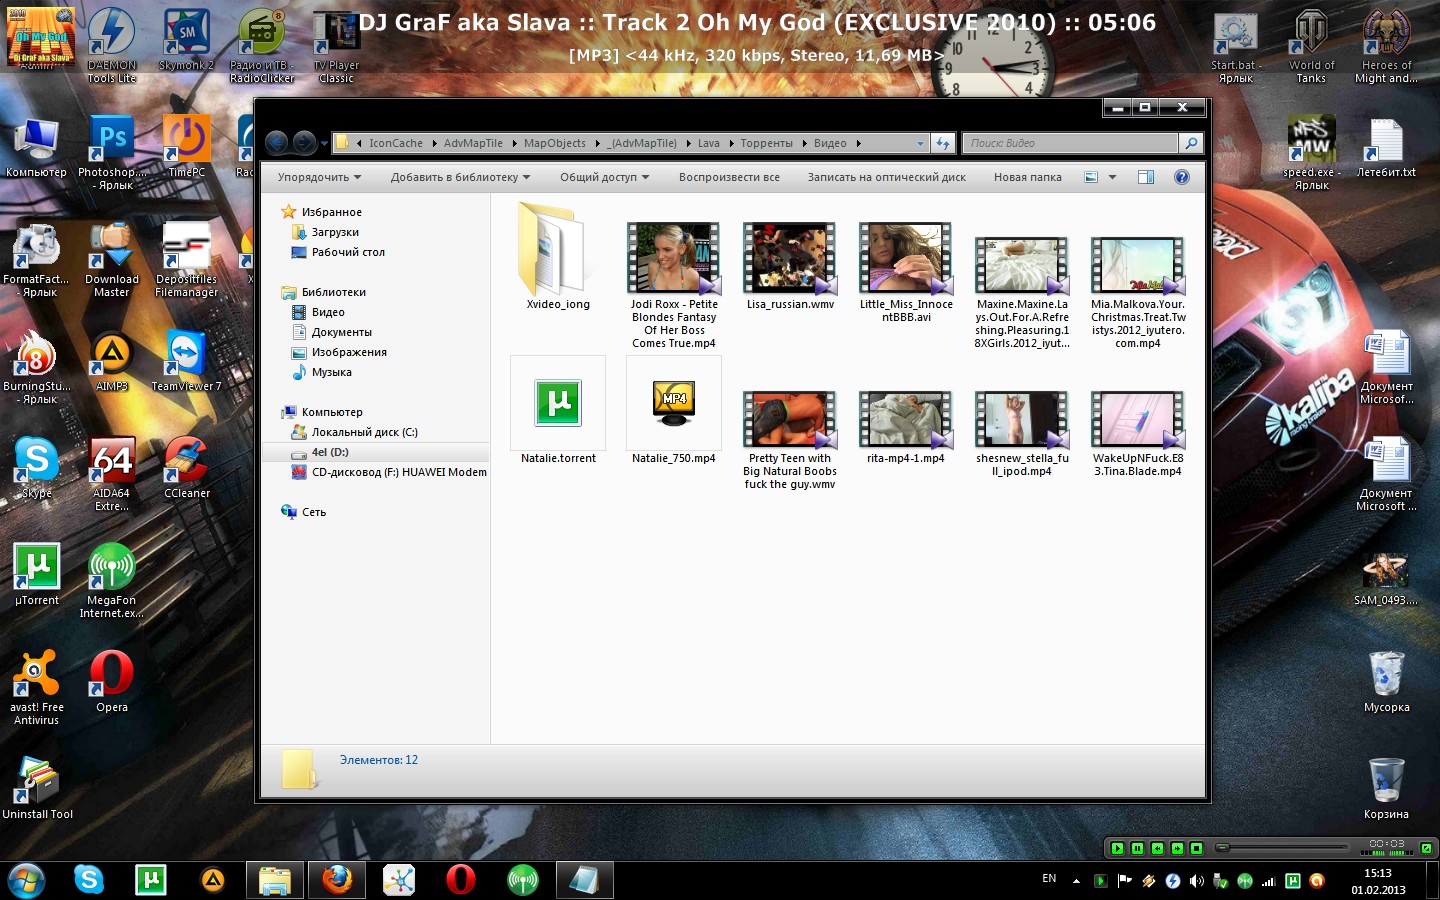This screenshot has height=900, width=1440.
Task: Refresh the folder via address bar refresh icon
Action: [943, 143]
